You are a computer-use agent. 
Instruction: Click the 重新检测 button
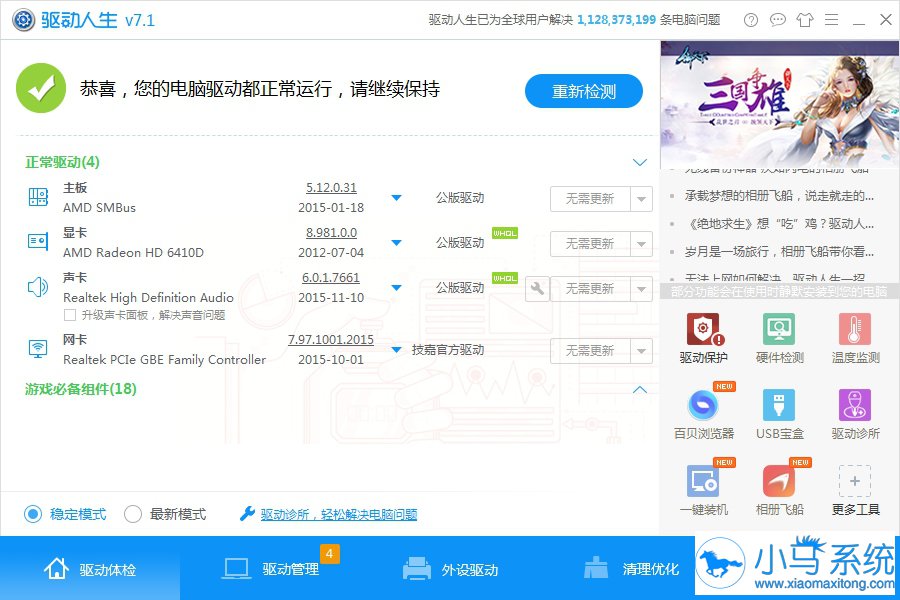pyautogui.click(x=584, y=91)
